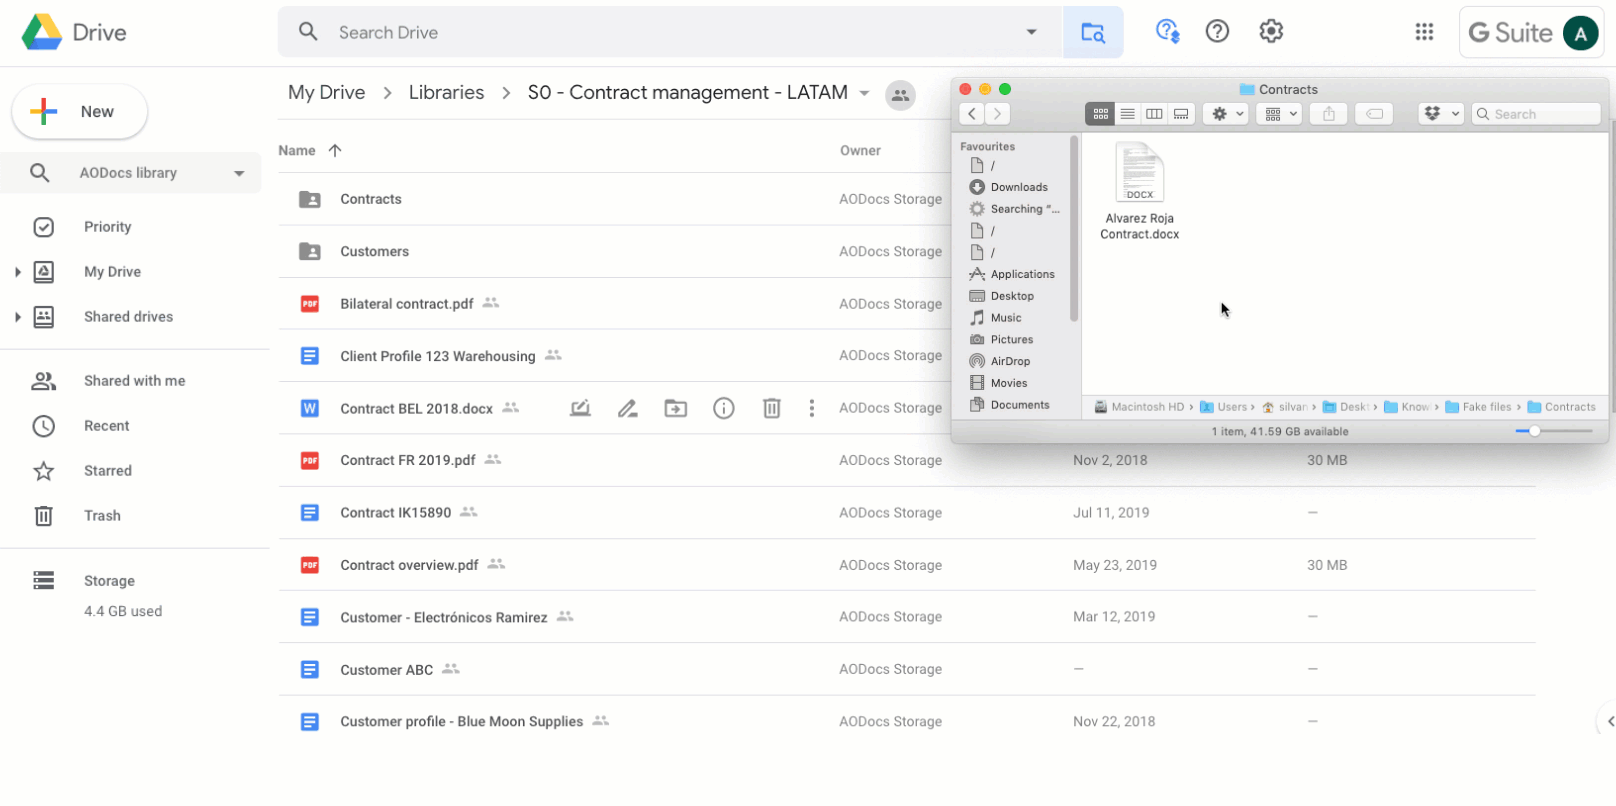
Task: Open Shared with me in sidebar
Action: click(134, 381)
